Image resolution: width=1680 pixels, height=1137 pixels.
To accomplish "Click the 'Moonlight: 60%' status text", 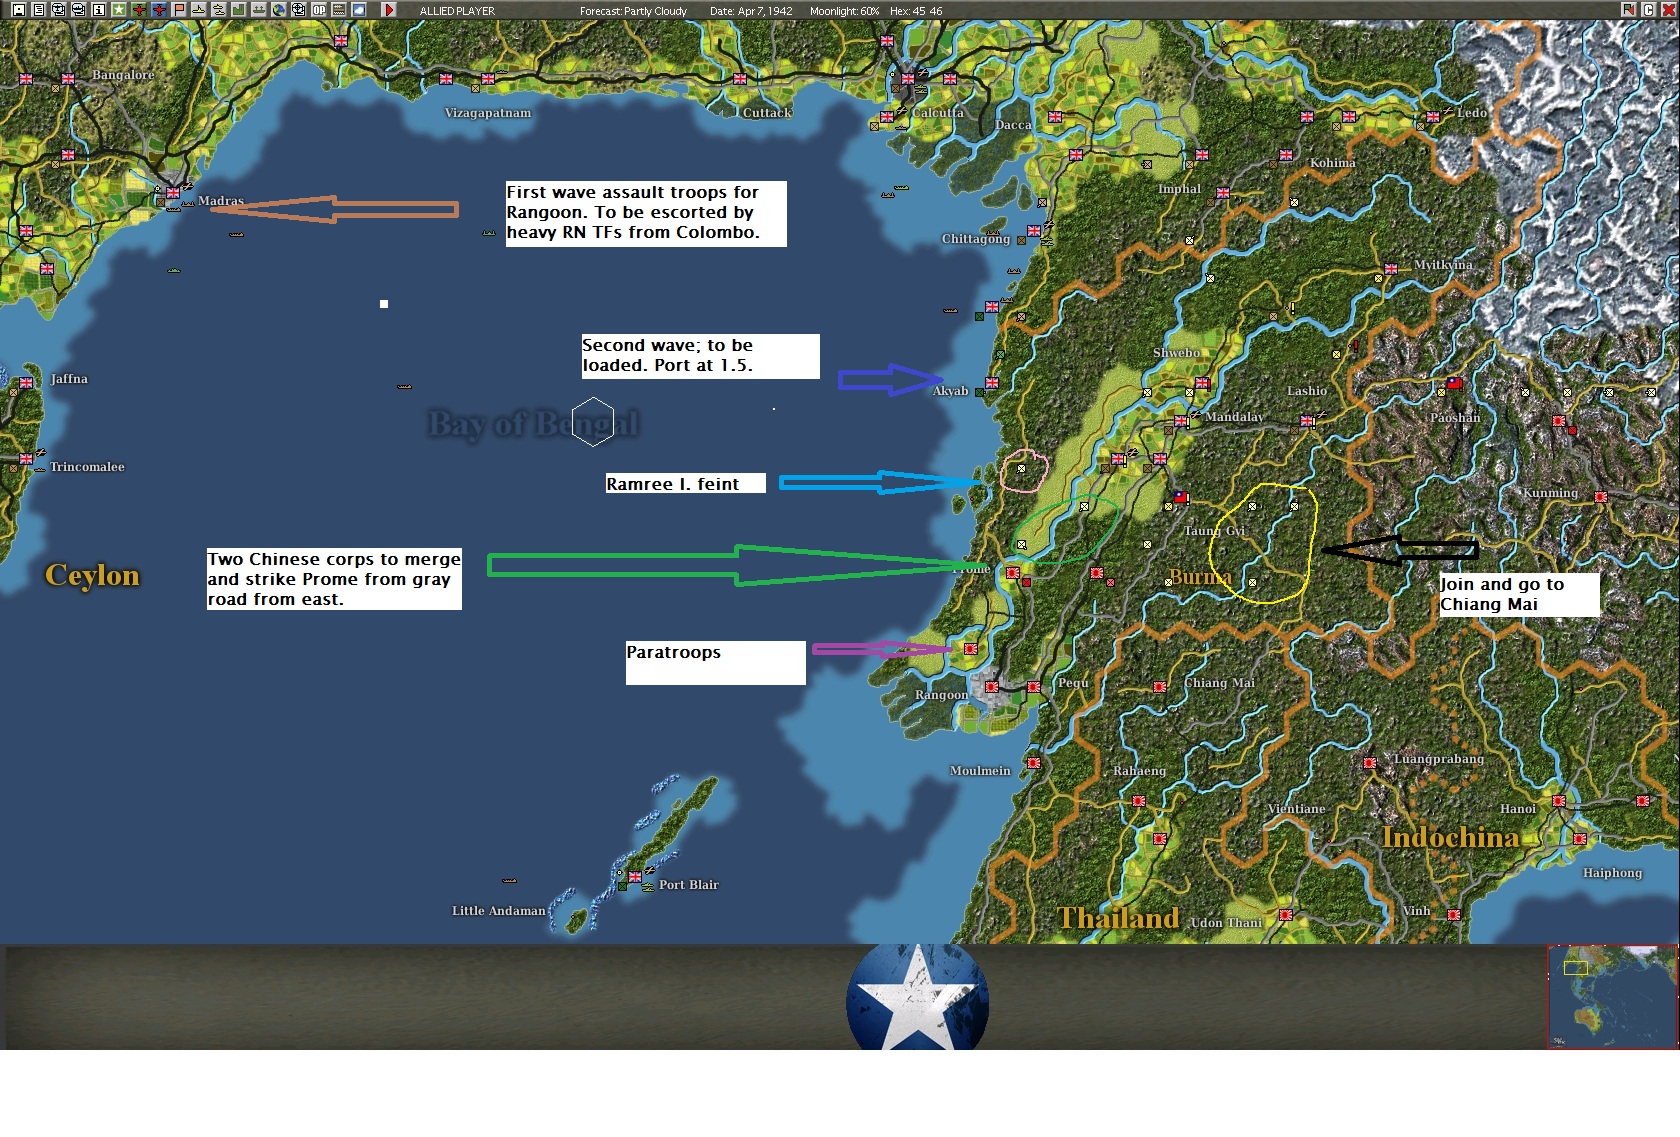I will pyautogui.click(x=845, y=11).
